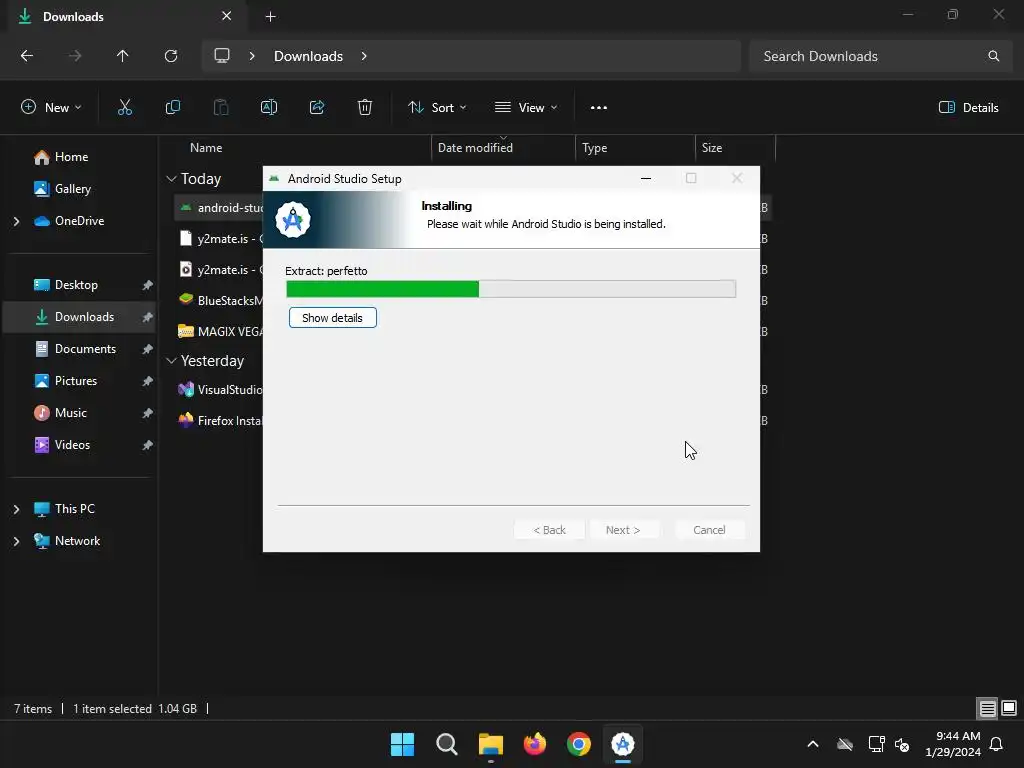1024x768 pixels.
Task: Click the Copy icon in Explorer toolbar
Action: 172,108
